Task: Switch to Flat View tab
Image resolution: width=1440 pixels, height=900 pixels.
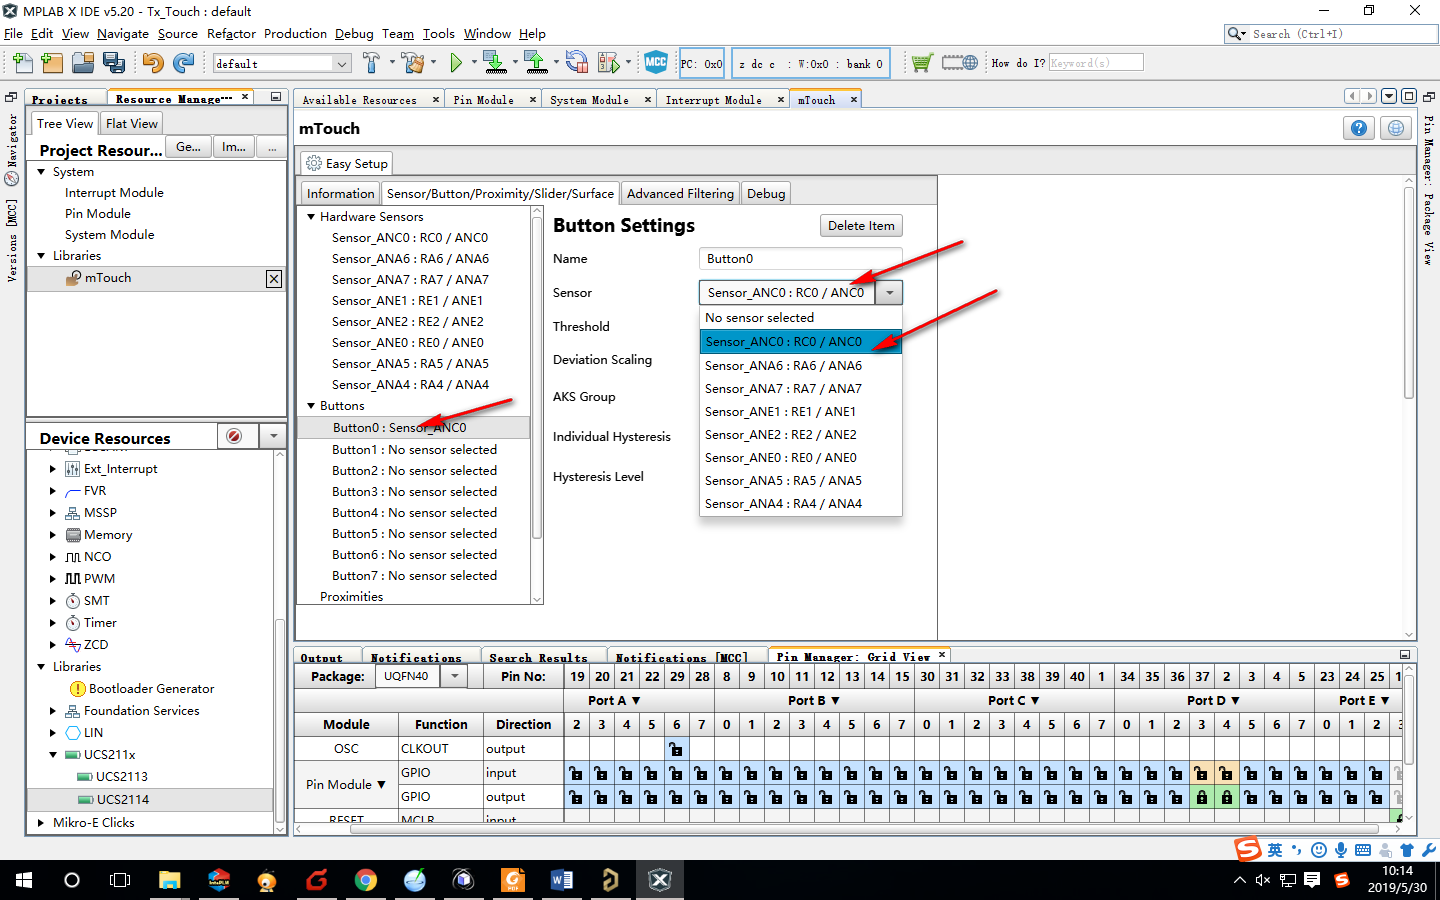Action: tap(132, 123)
